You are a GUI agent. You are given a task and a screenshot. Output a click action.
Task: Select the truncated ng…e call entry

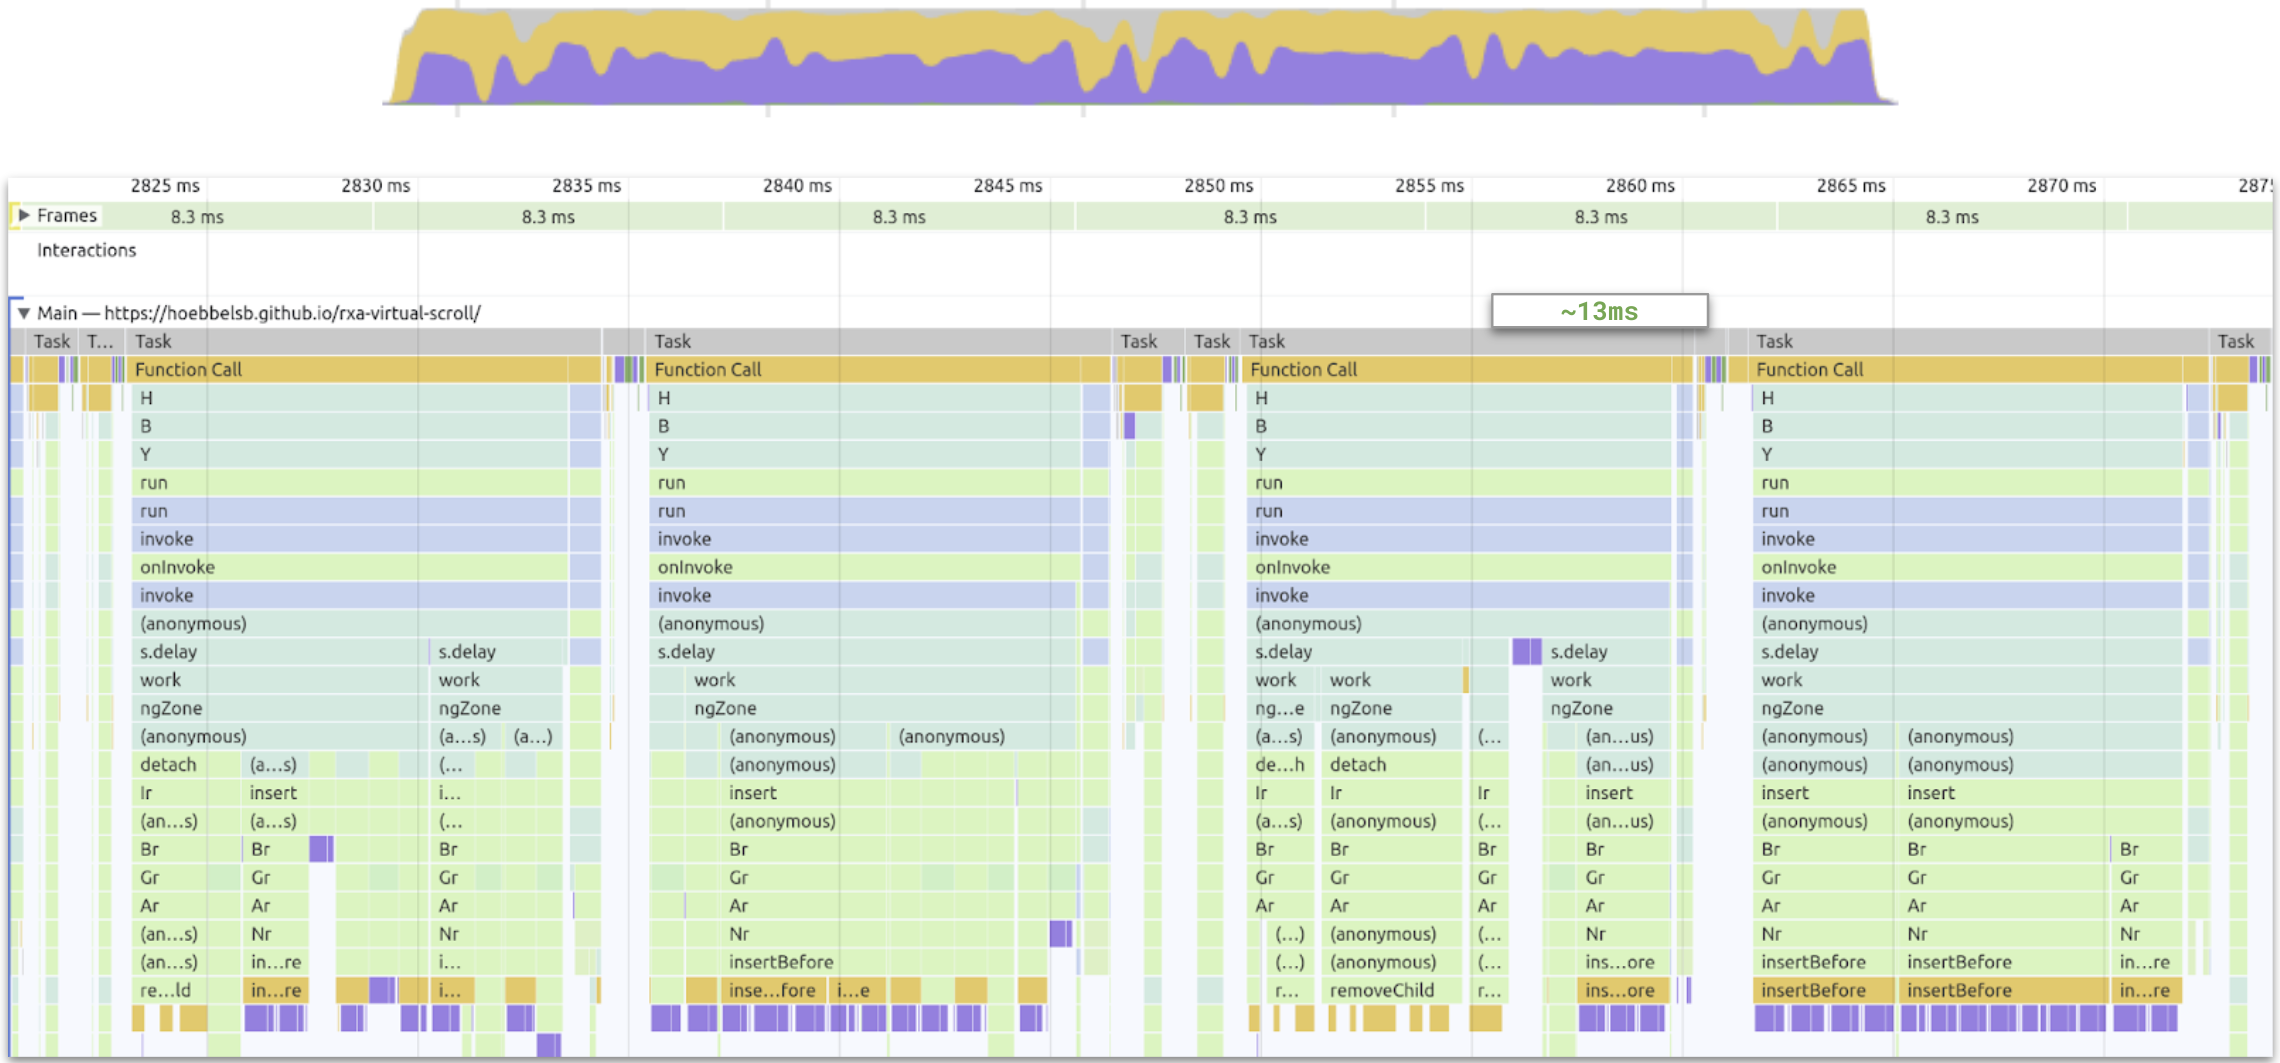click(x=1279, y=708)
